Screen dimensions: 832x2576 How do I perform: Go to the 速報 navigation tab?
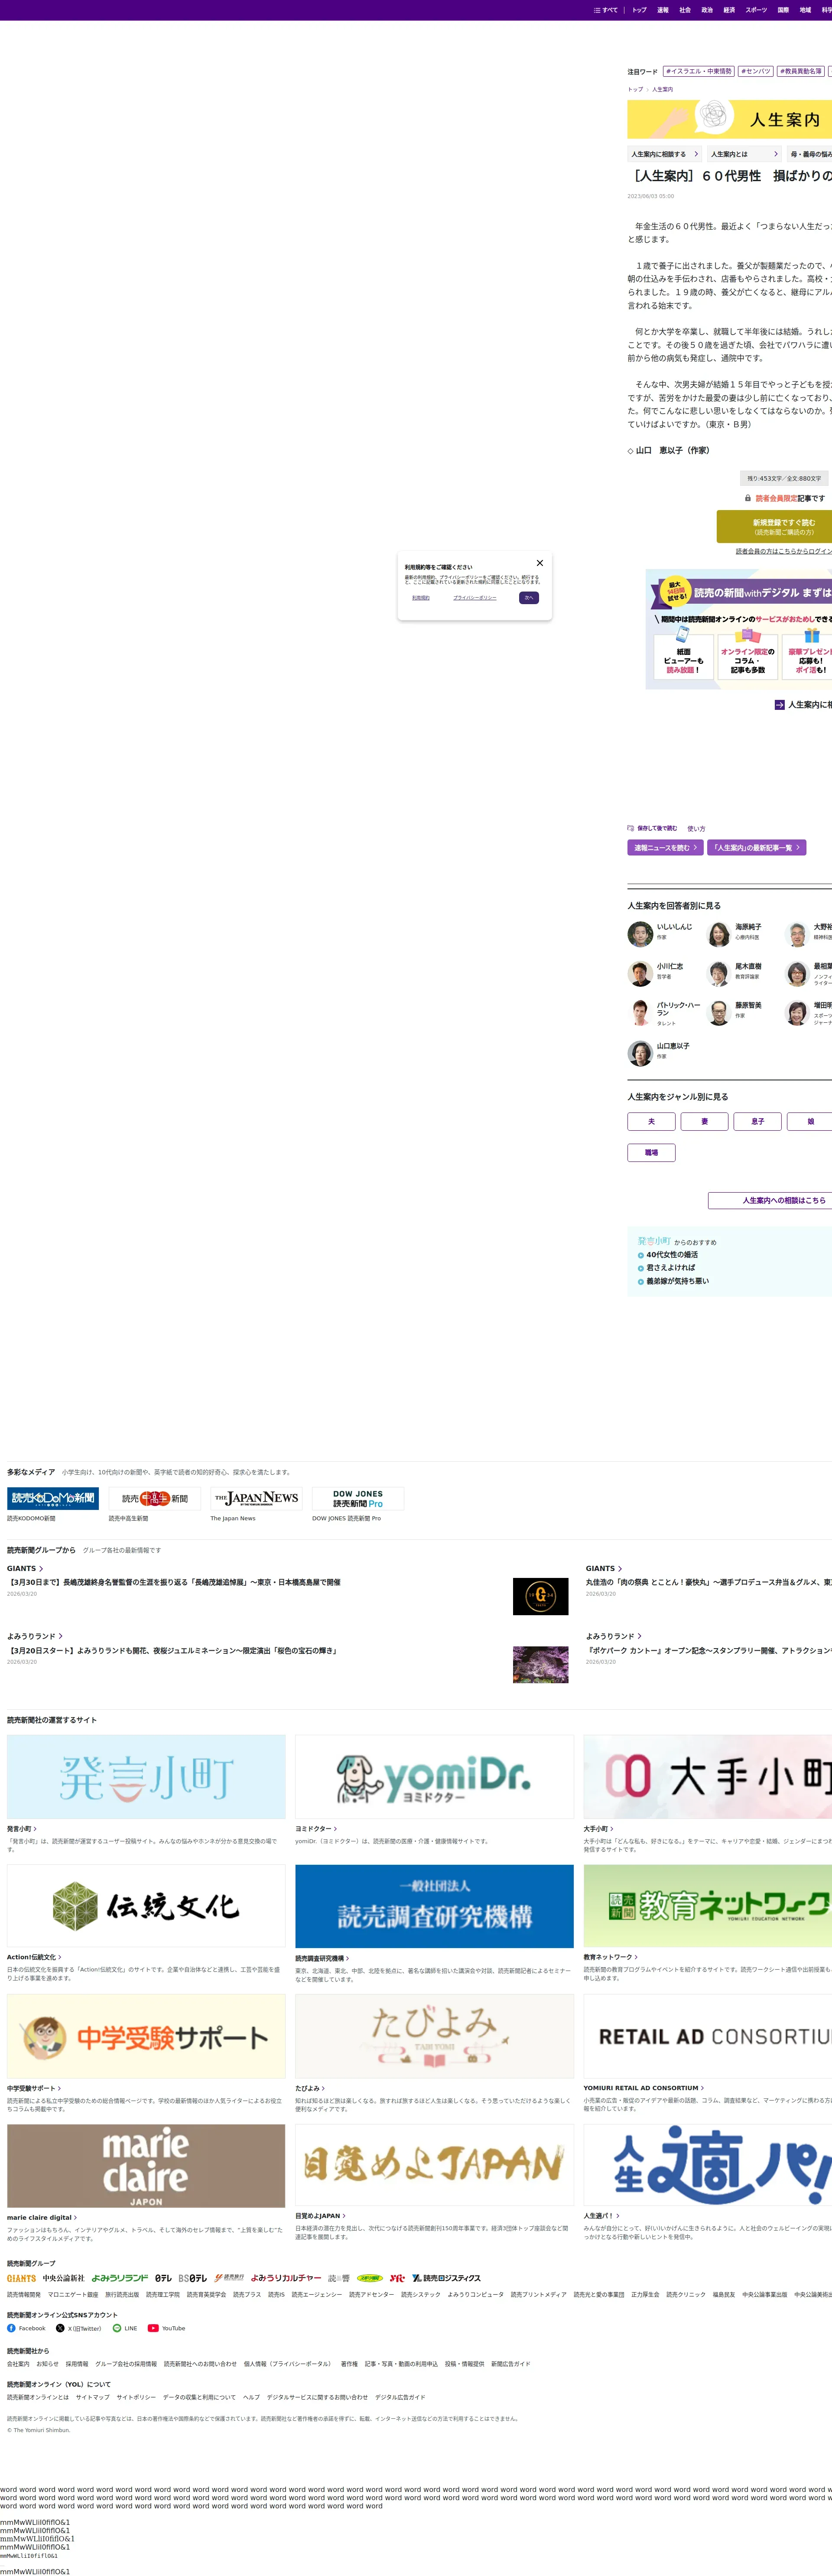pos(663,10)
